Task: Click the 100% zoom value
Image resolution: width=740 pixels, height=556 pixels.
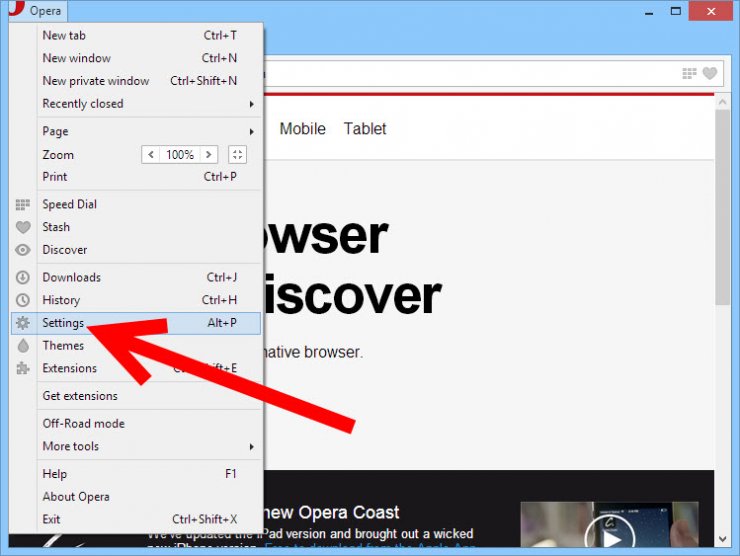Action: coord(180,154)
